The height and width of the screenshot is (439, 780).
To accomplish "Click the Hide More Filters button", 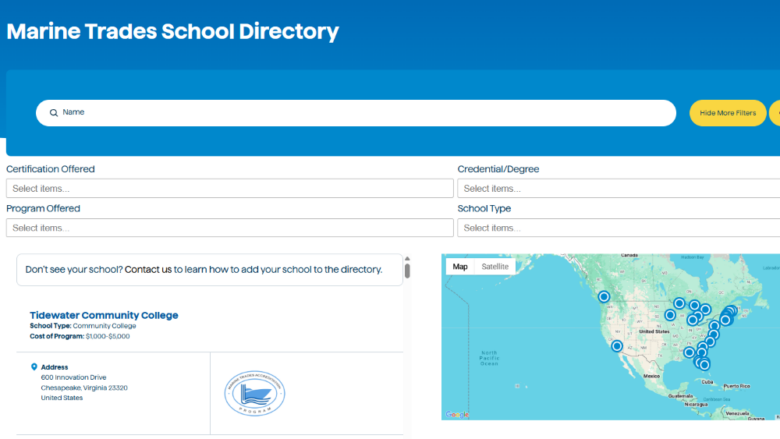I will pos(727,113).
